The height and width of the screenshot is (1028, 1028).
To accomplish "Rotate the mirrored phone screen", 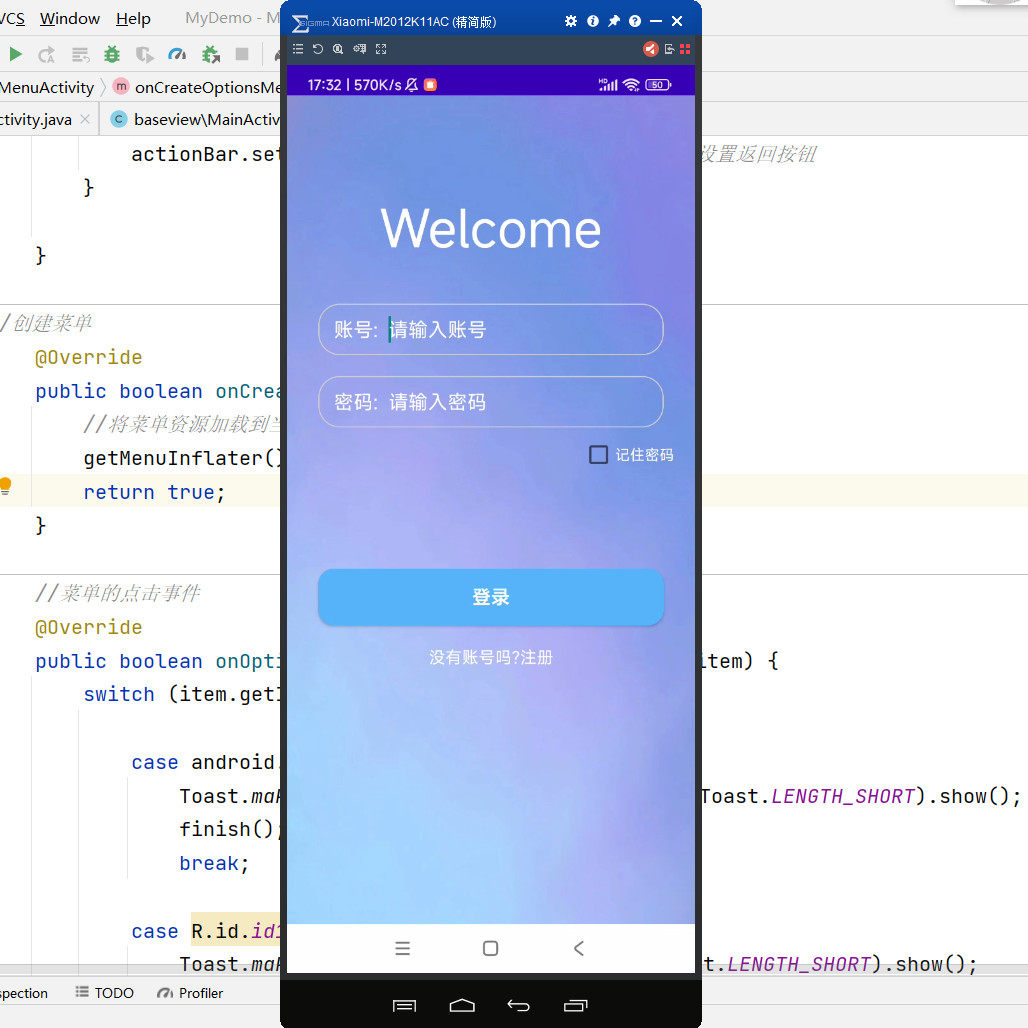I will (317, 49).
